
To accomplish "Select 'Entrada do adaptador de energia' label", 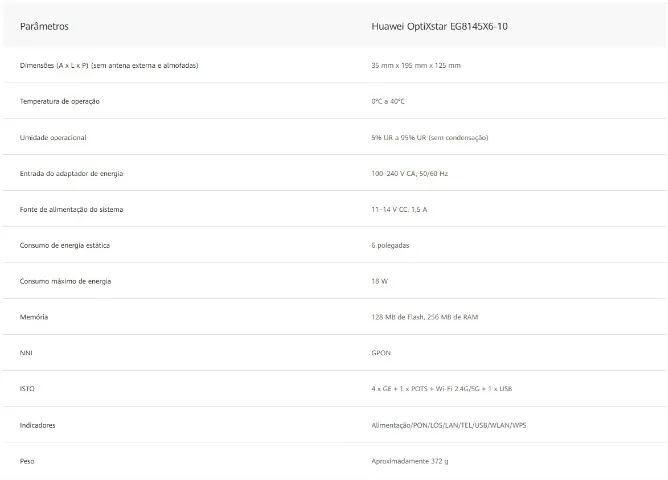I will [x=71, y=173].
